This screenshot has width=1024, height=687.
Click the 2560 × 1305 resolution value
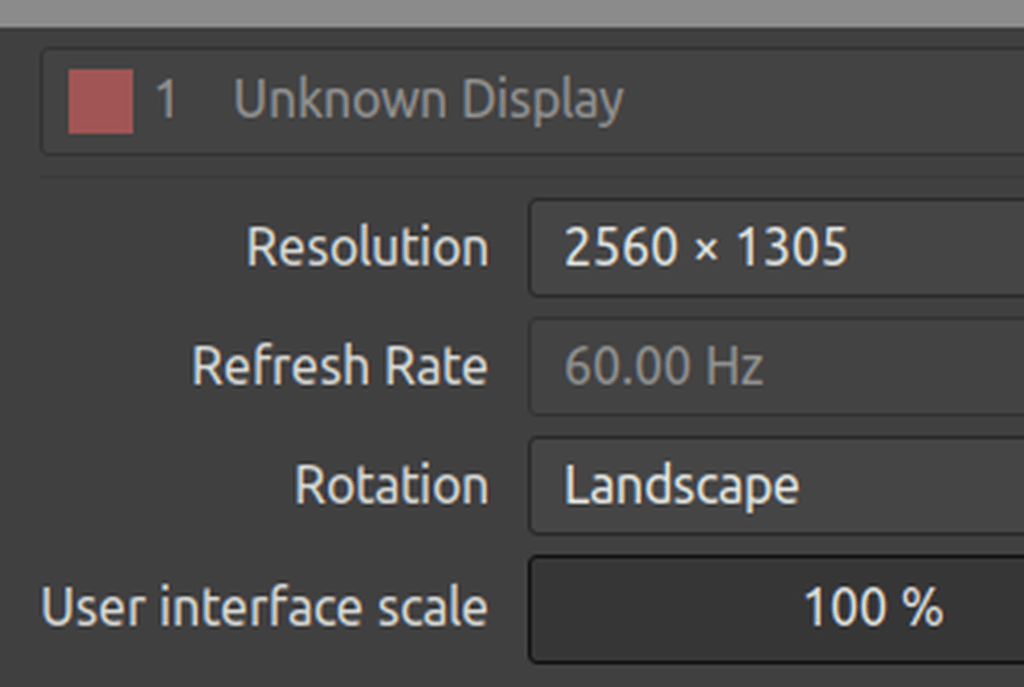coord(705,247)
